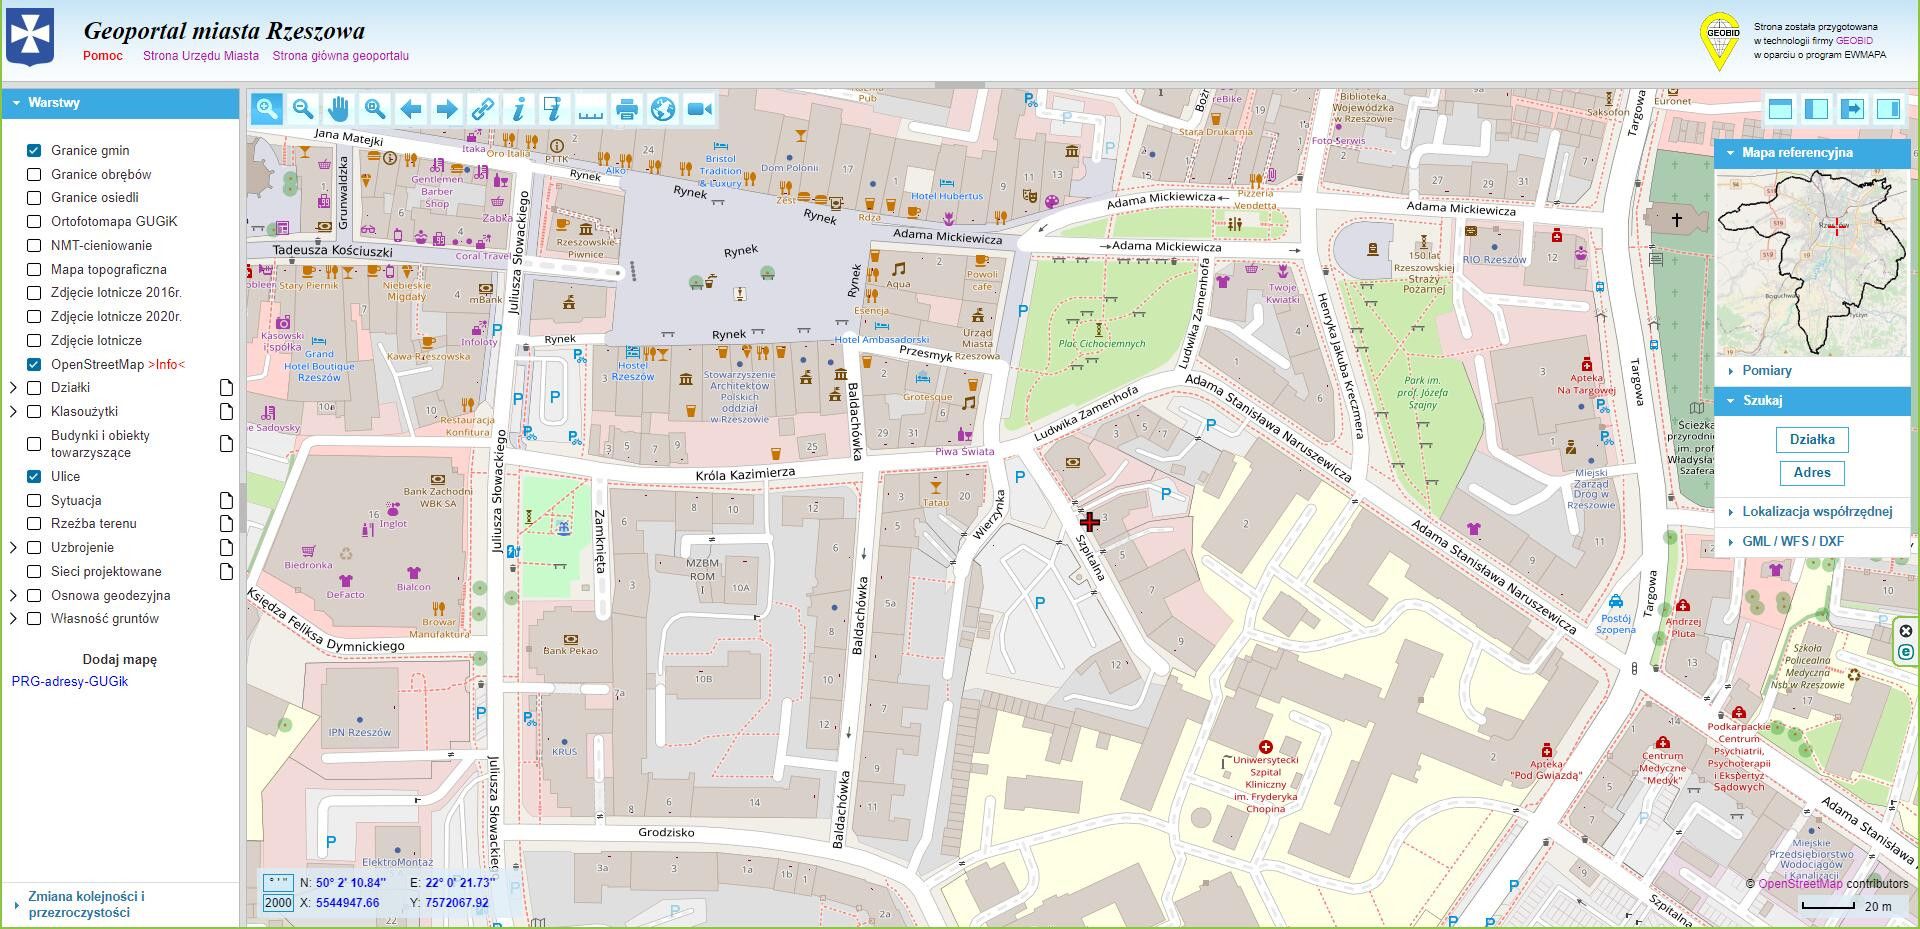Select the object info 'i' tool

tap(518, 109)
